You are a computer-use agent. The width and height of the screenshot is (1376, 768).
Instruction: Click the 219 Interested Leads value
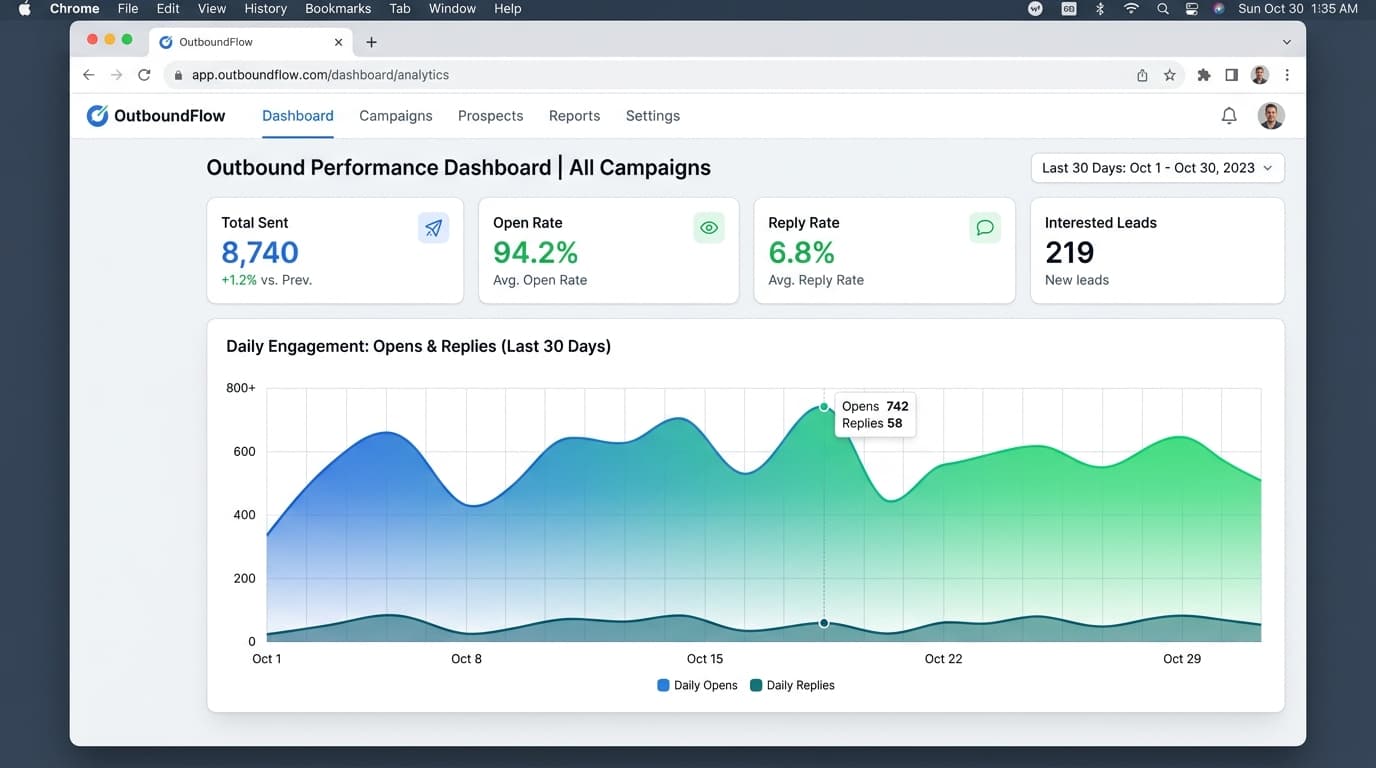tap(1070, 252)
